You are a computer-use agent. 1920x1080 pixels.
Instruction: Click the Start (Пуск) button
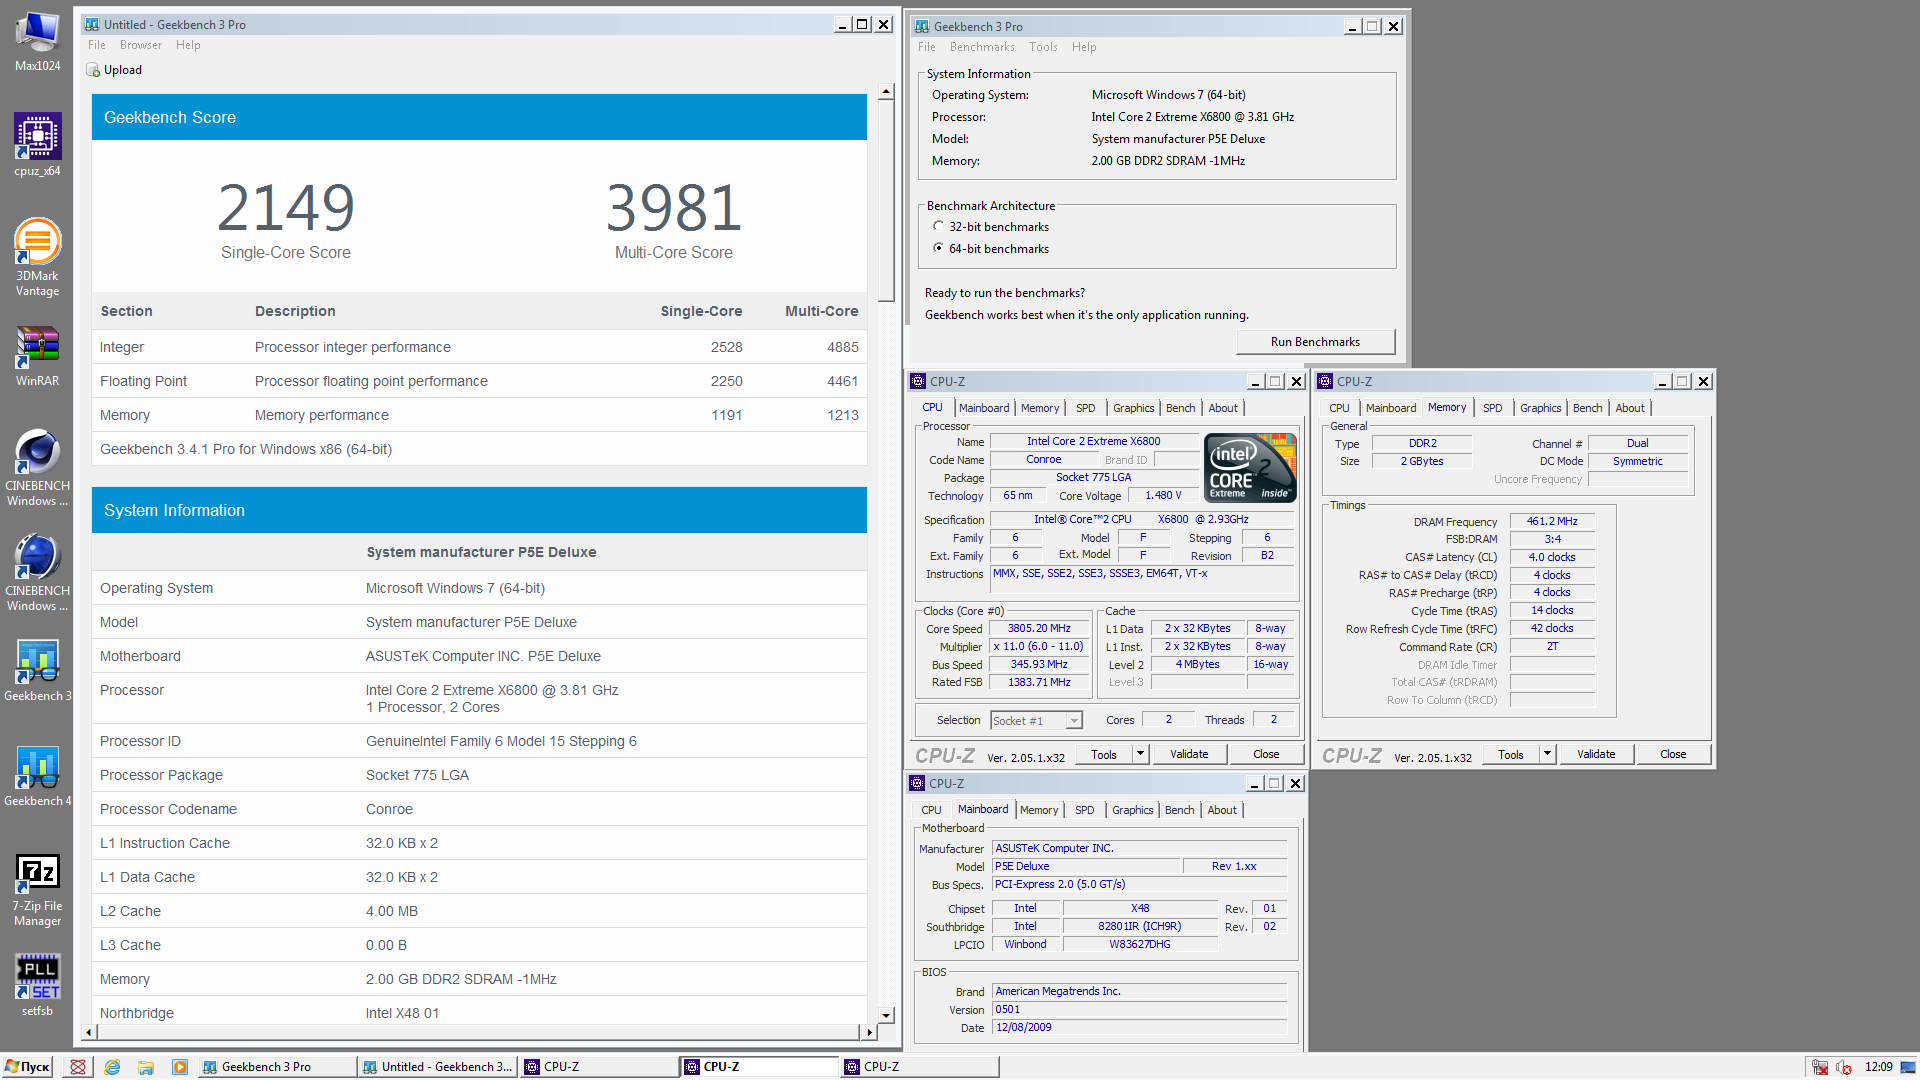pos(27,1067)
